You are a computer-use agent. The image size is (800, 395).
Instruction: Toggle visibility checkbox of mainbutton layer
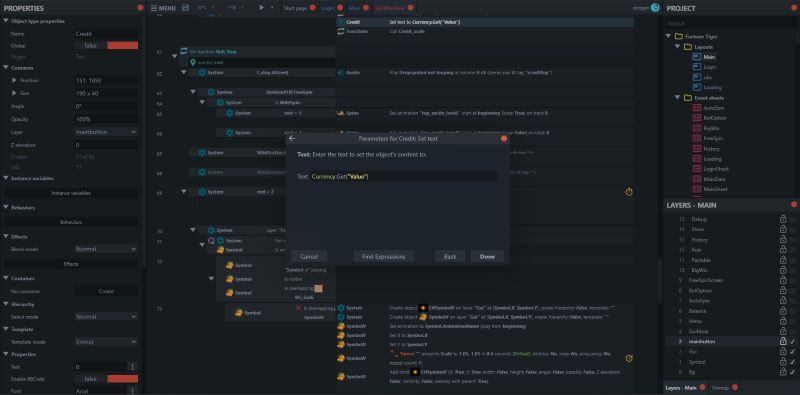tap(792, 341)
